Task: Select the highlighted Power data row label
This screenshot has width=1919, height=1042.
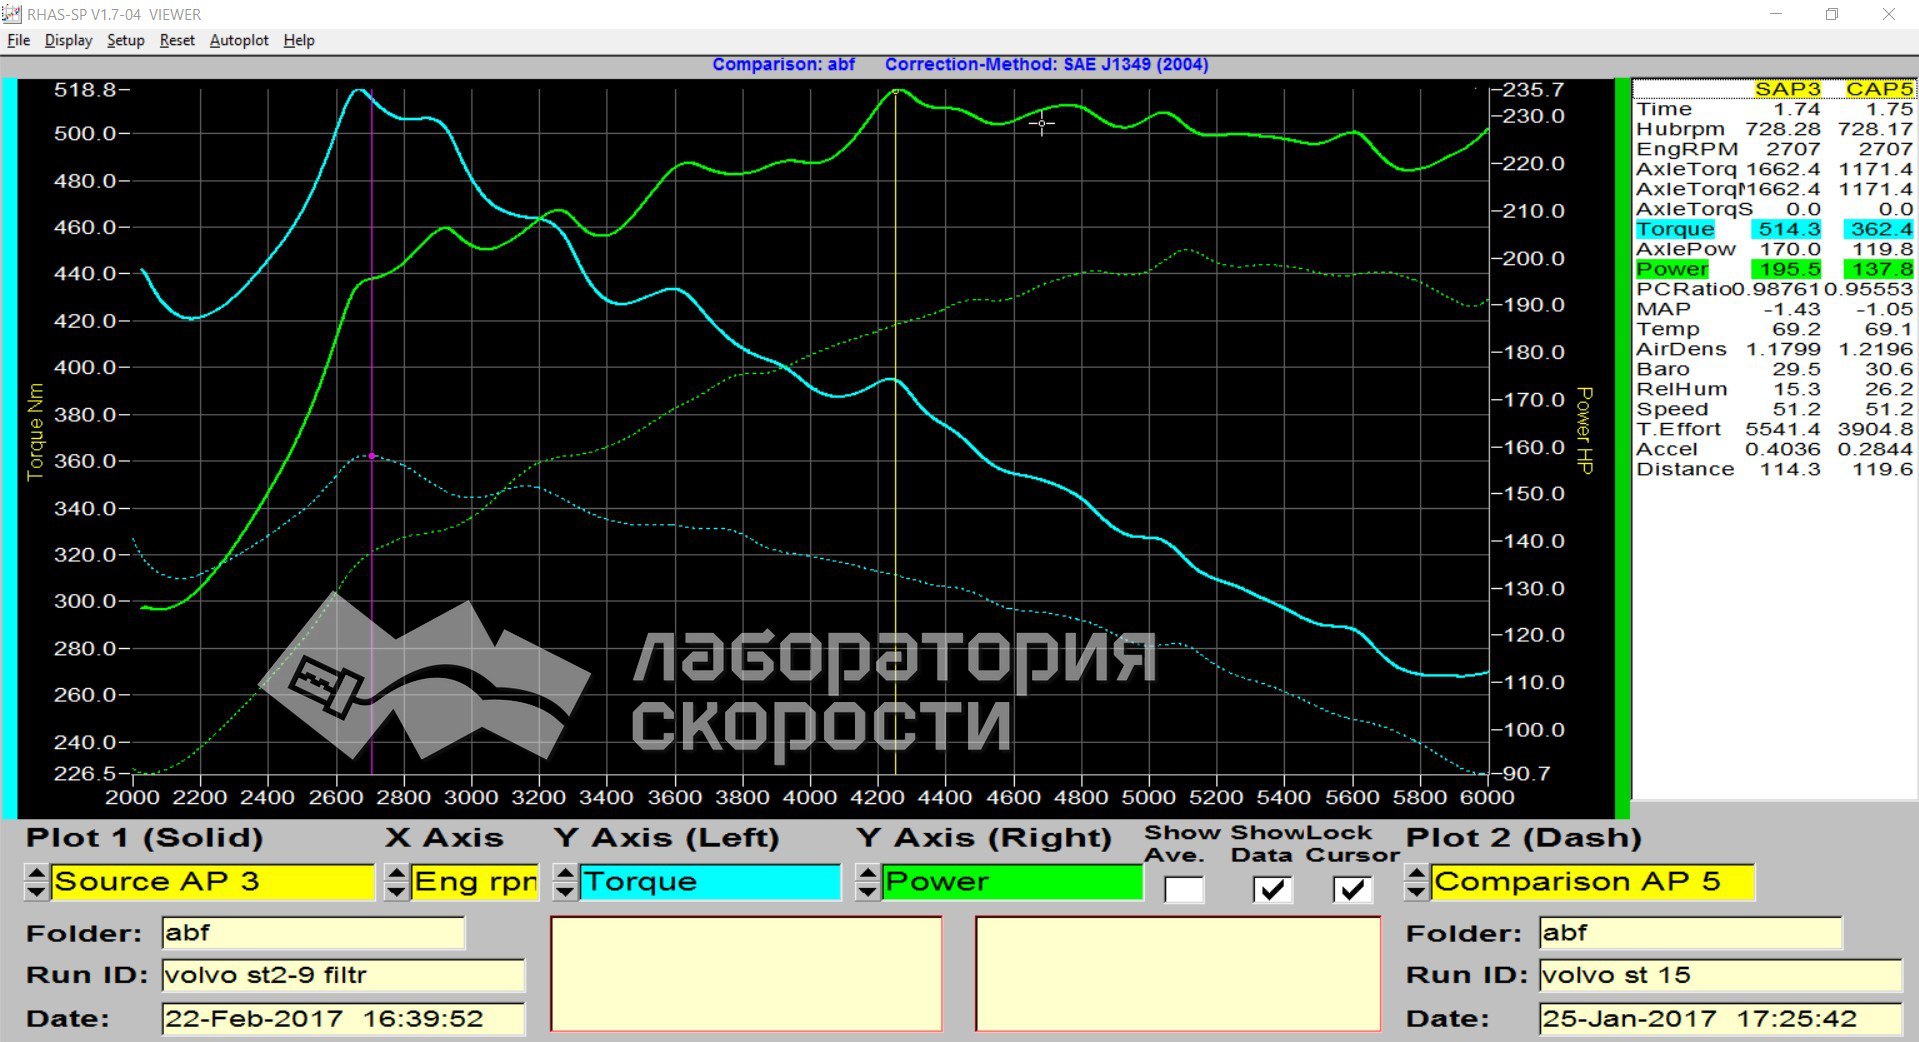Action: coord(1672,269)
